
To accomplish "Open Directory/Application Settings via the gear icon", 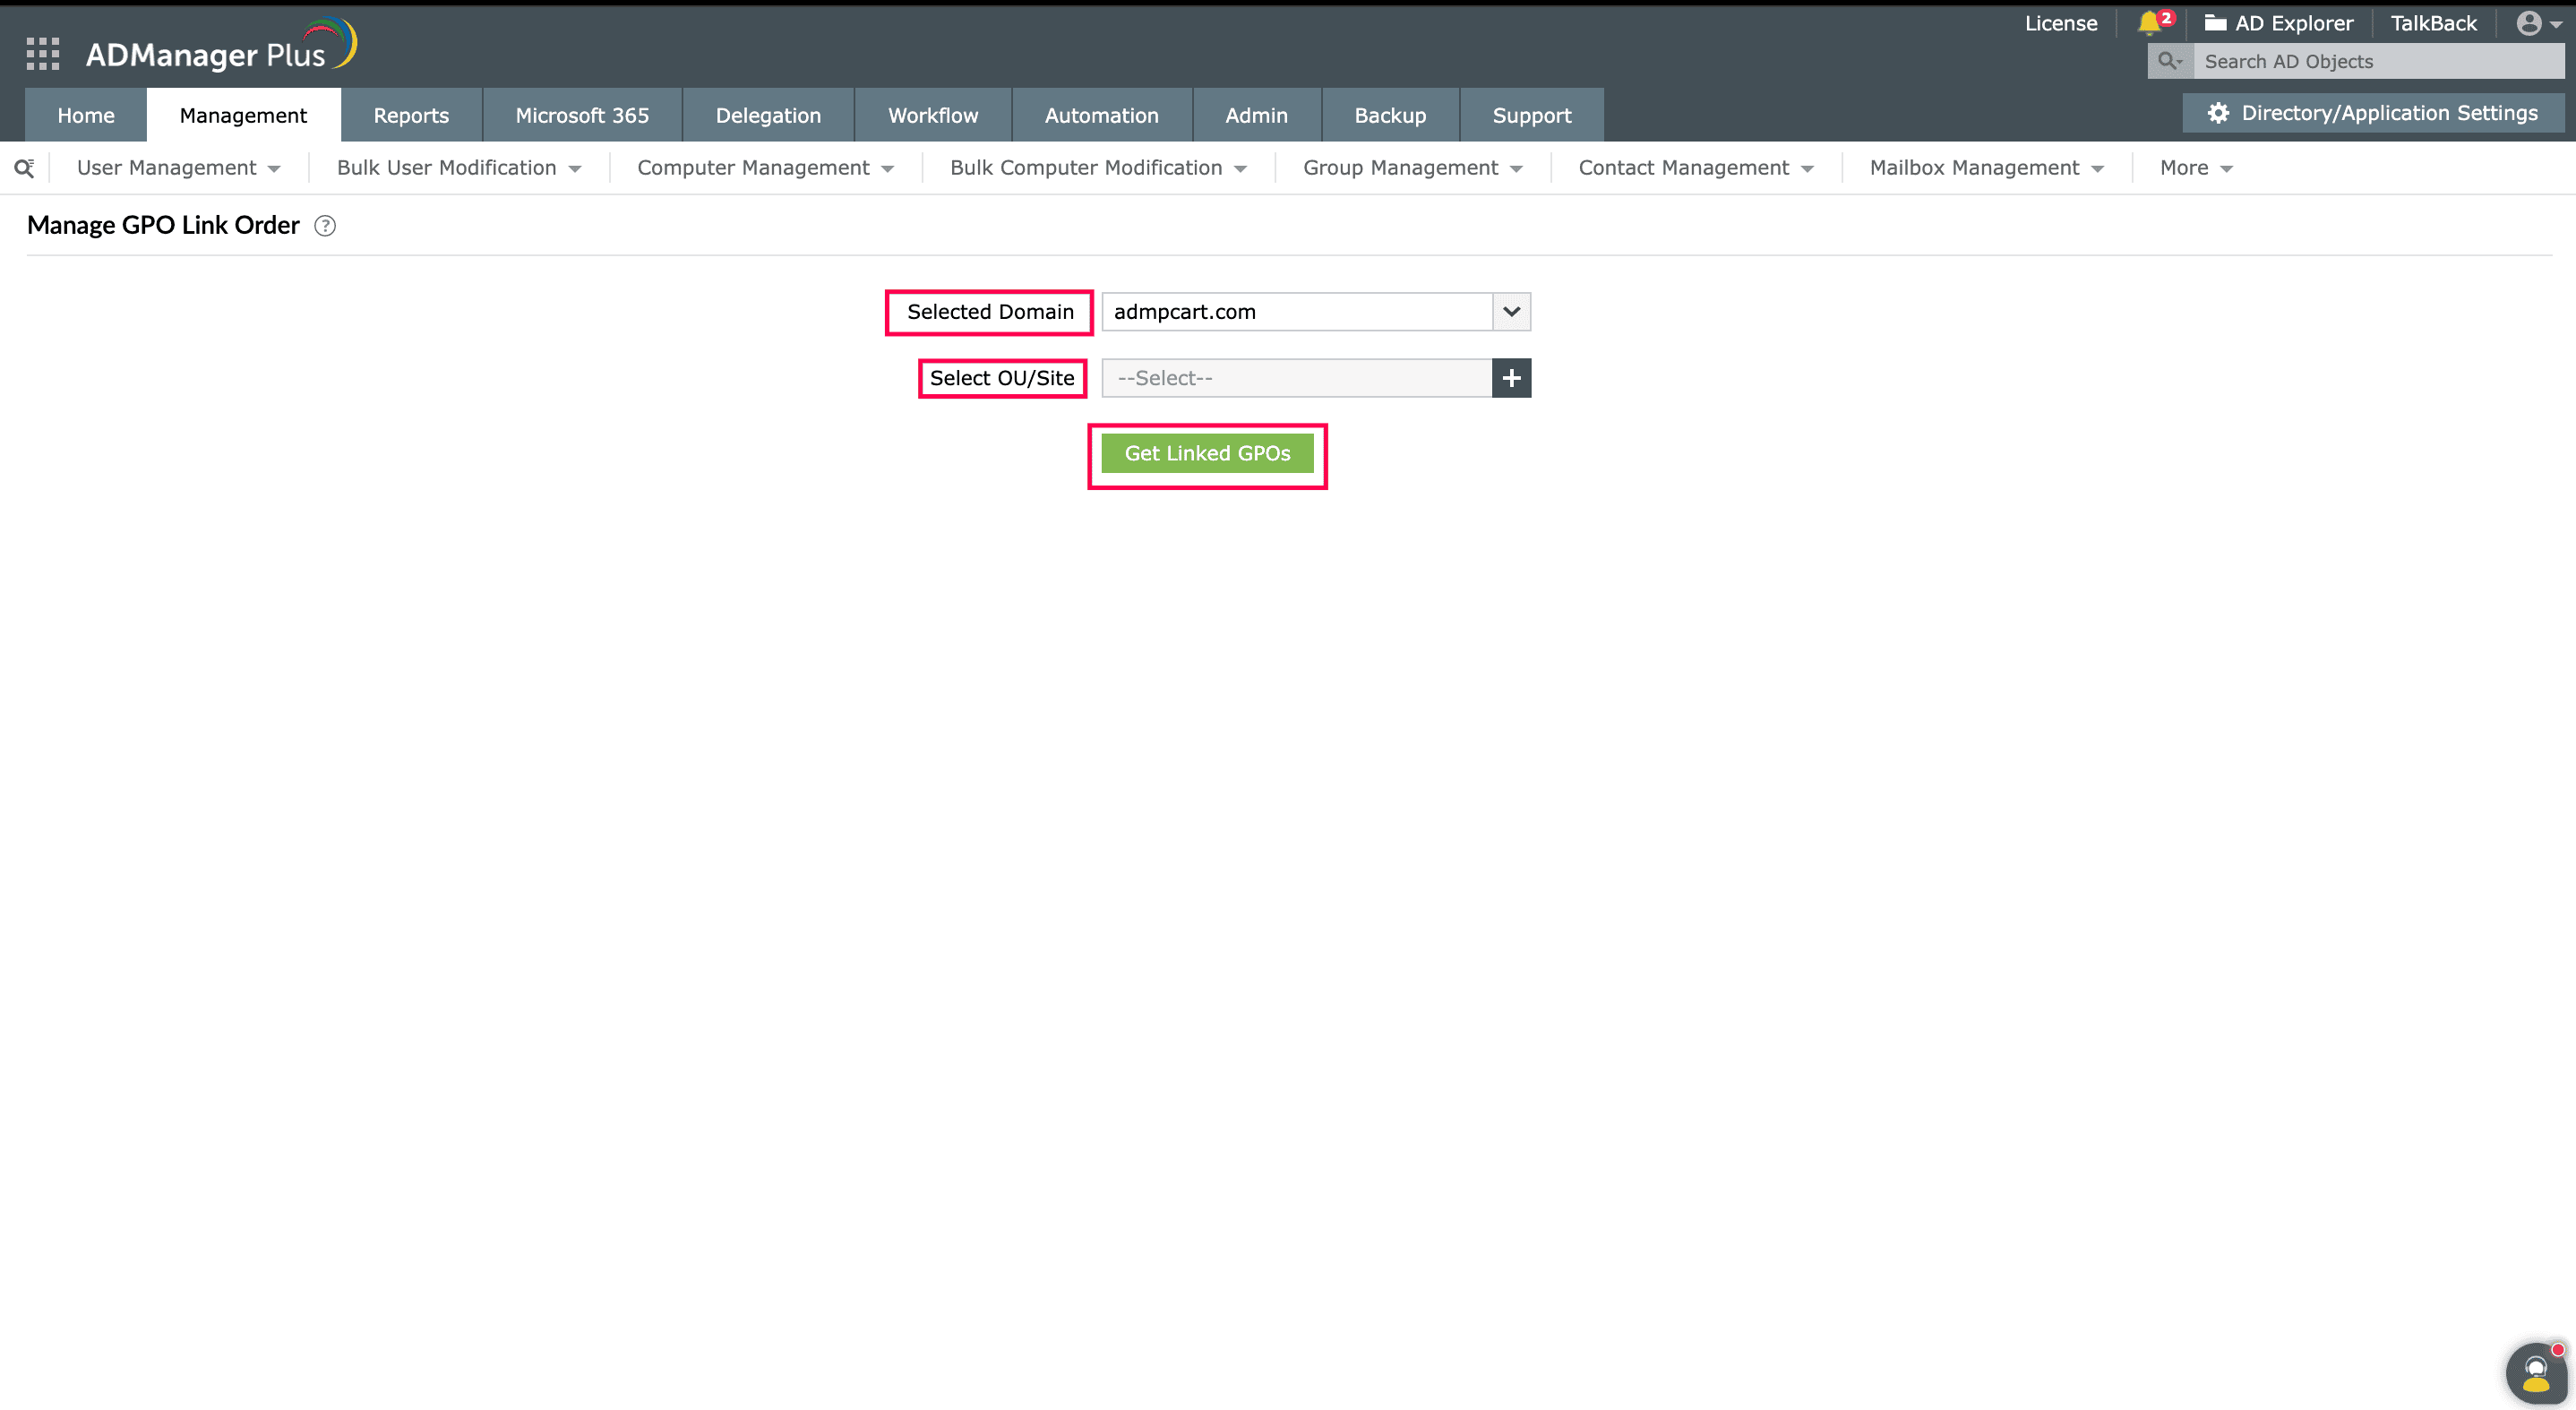I will point(2218,112).
